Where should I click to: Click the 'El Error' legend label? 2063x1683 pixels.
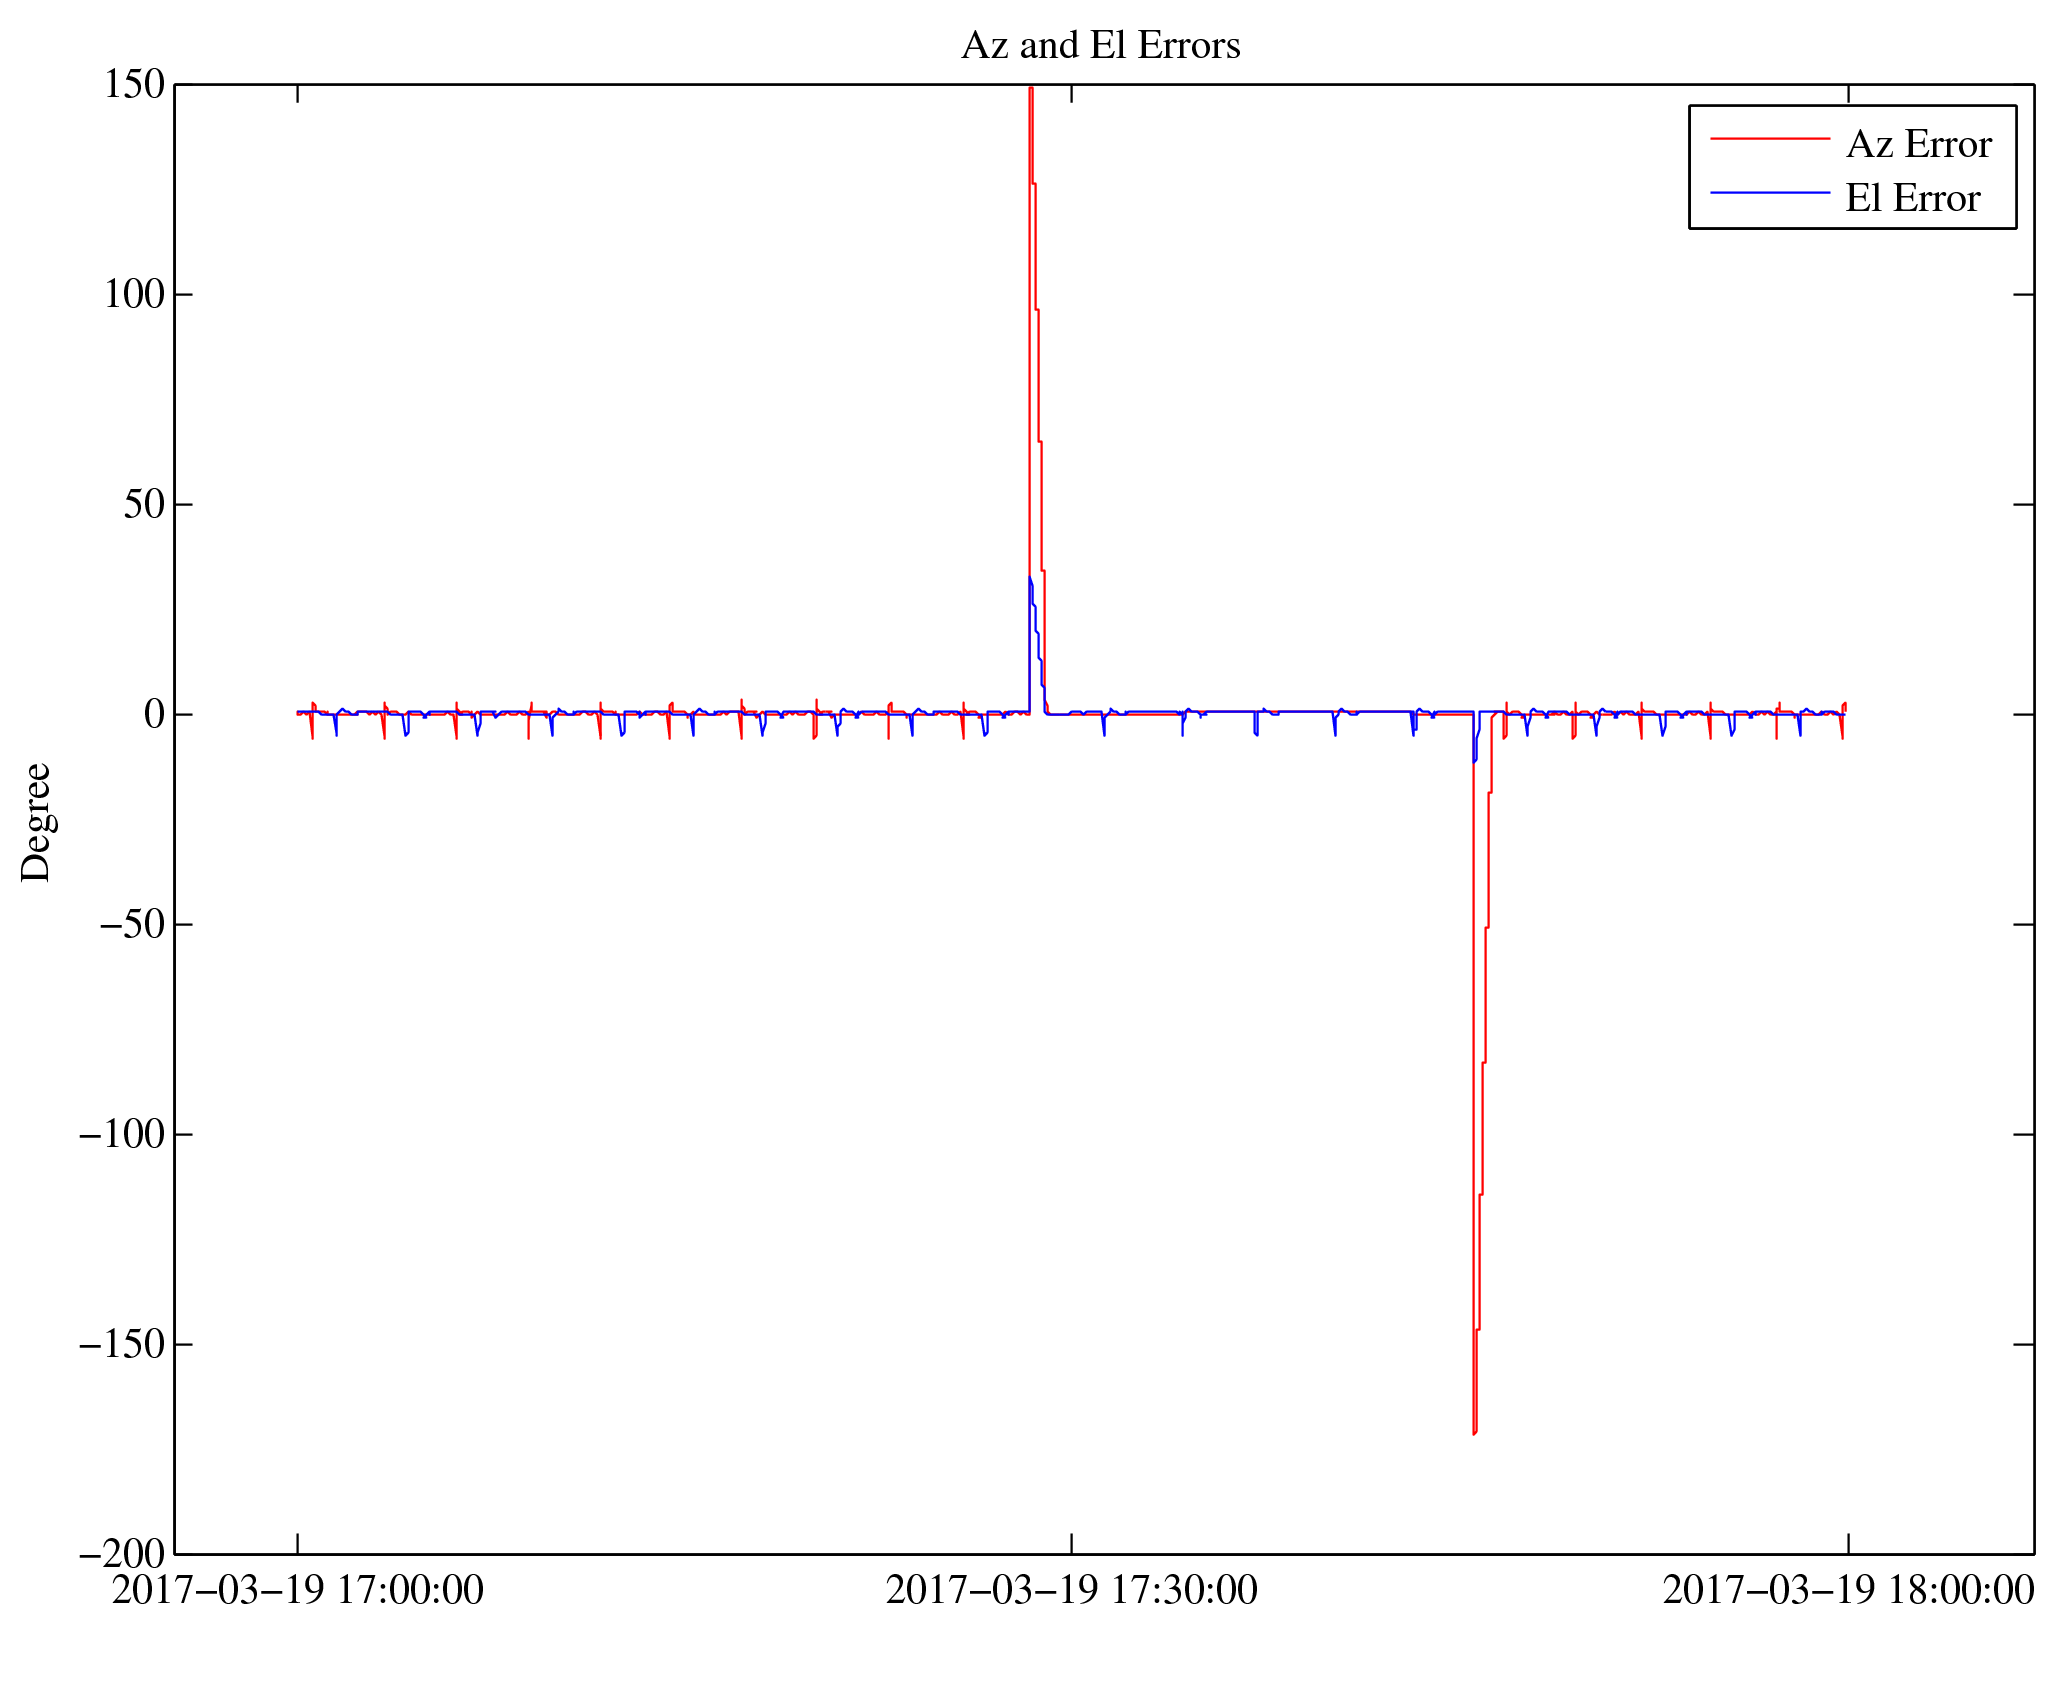point(1912,199)
